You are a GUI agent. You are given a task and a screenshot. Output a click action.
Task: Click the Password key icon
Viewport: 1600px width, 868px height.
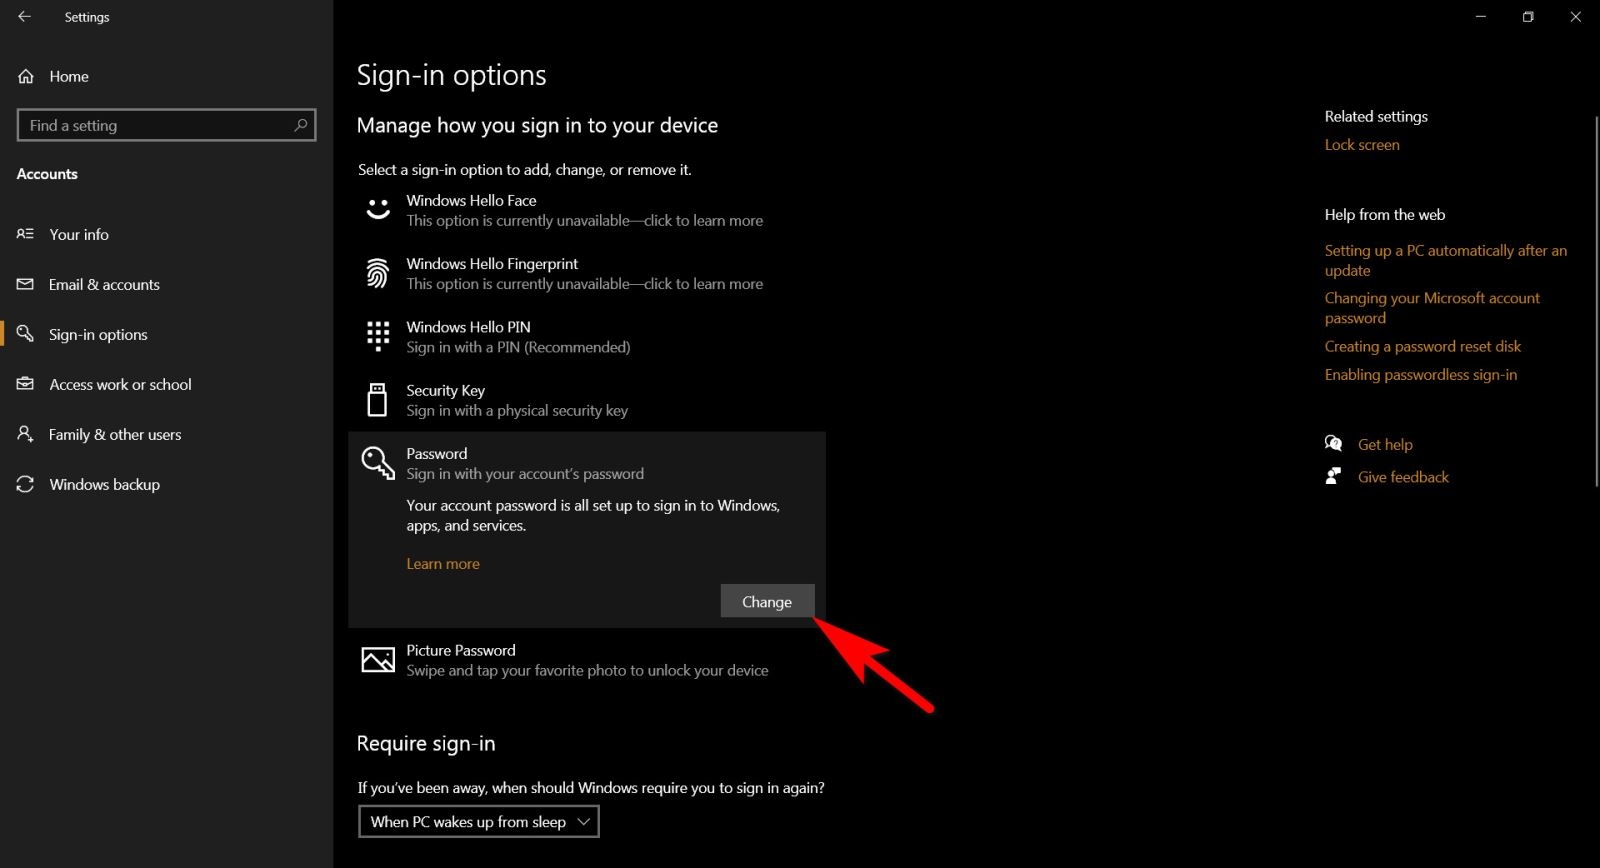378,463
